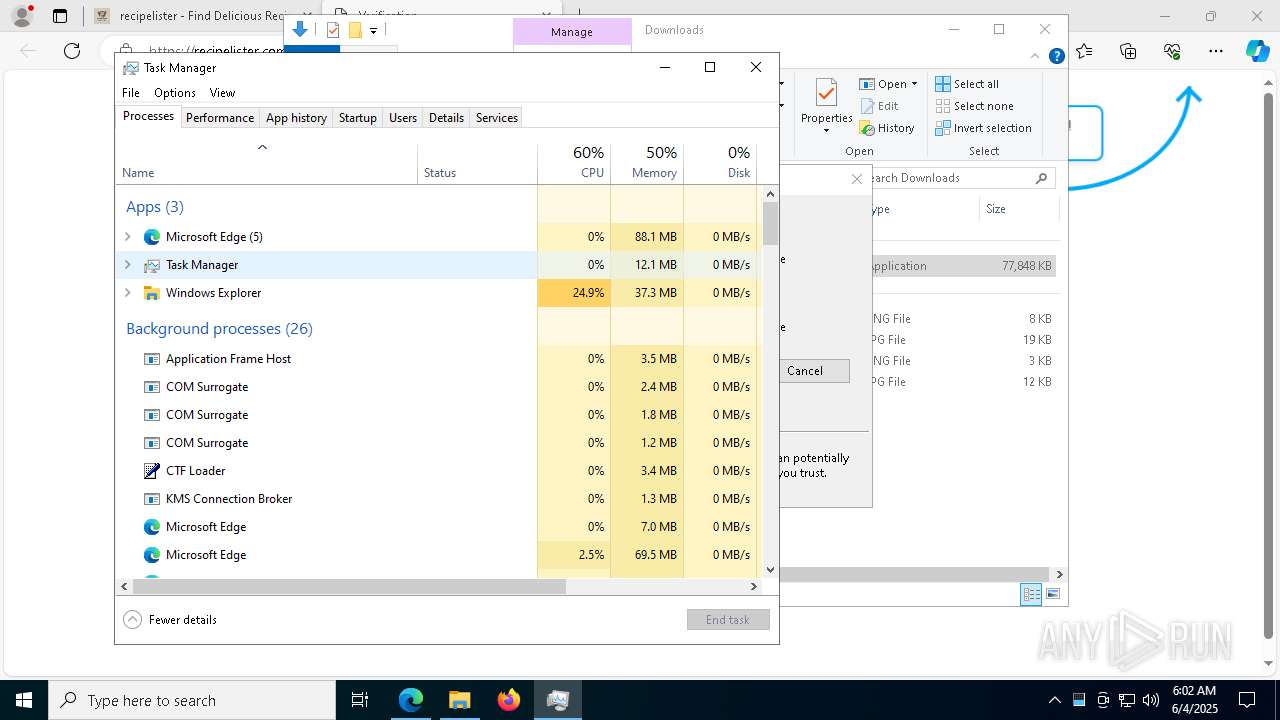The width and height of the screenshot is (1280, 720).
Task: Sort processes by the Name column header
Action: (266, 163)
